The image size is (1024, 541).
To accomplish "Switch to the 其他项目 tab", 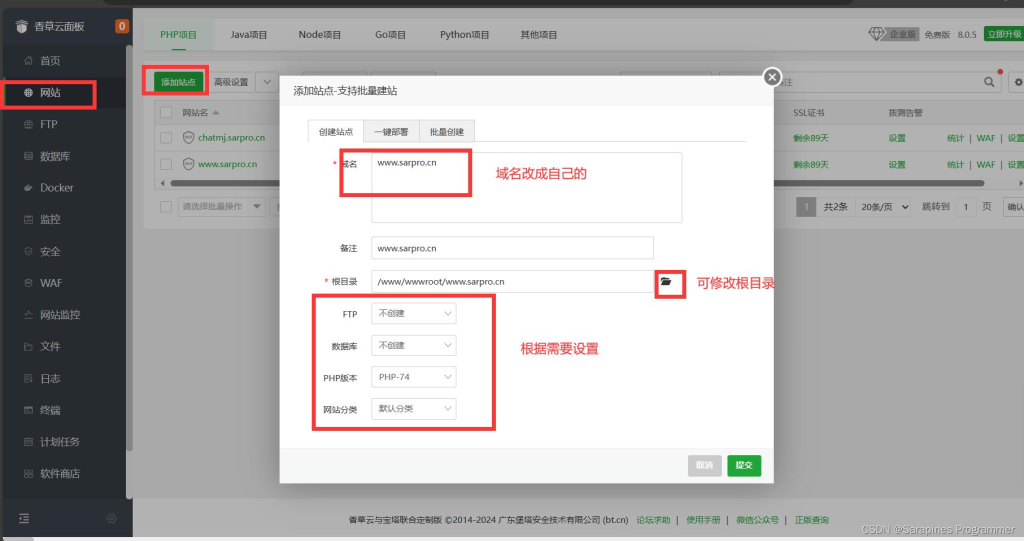I will click(x=539, y=35).
